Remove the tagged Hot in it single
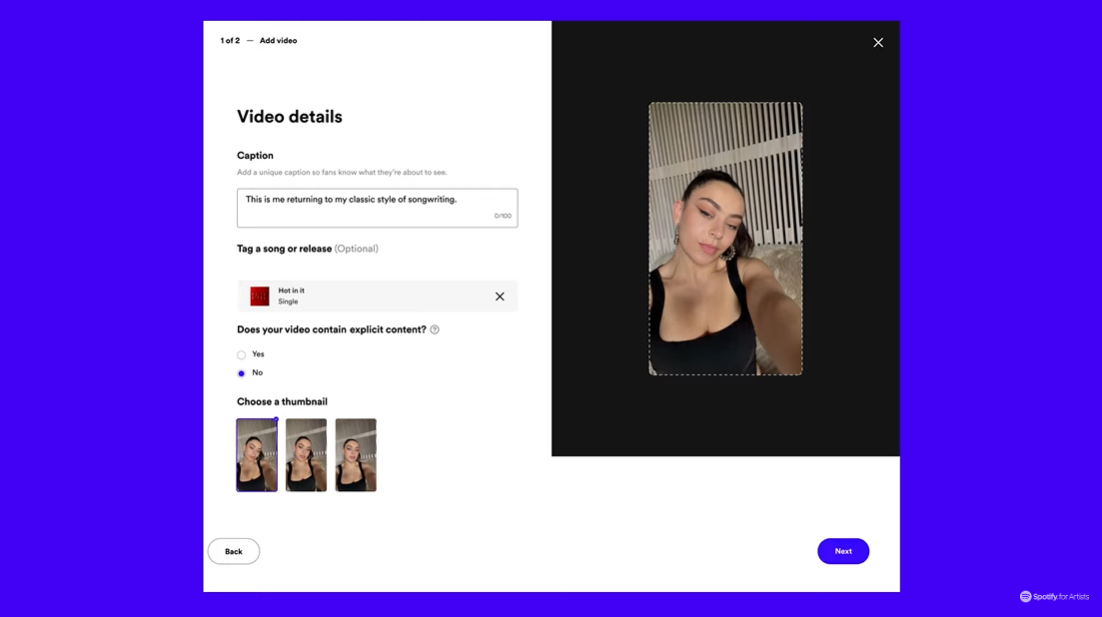Viewport: 1102px width, 617px height. (x=500, y=296)
